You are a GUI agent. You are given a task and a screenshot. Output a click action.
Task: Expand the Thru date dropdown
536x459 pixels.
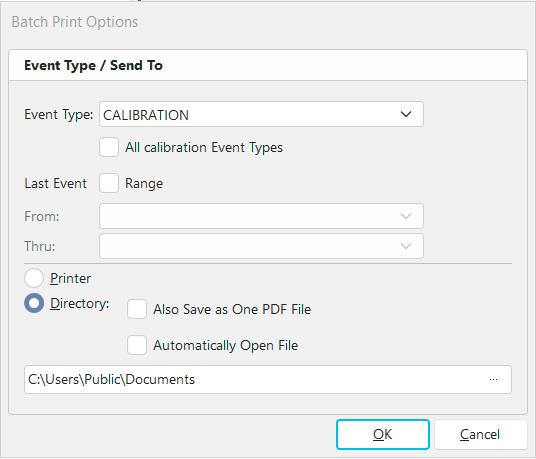[261, 246]
